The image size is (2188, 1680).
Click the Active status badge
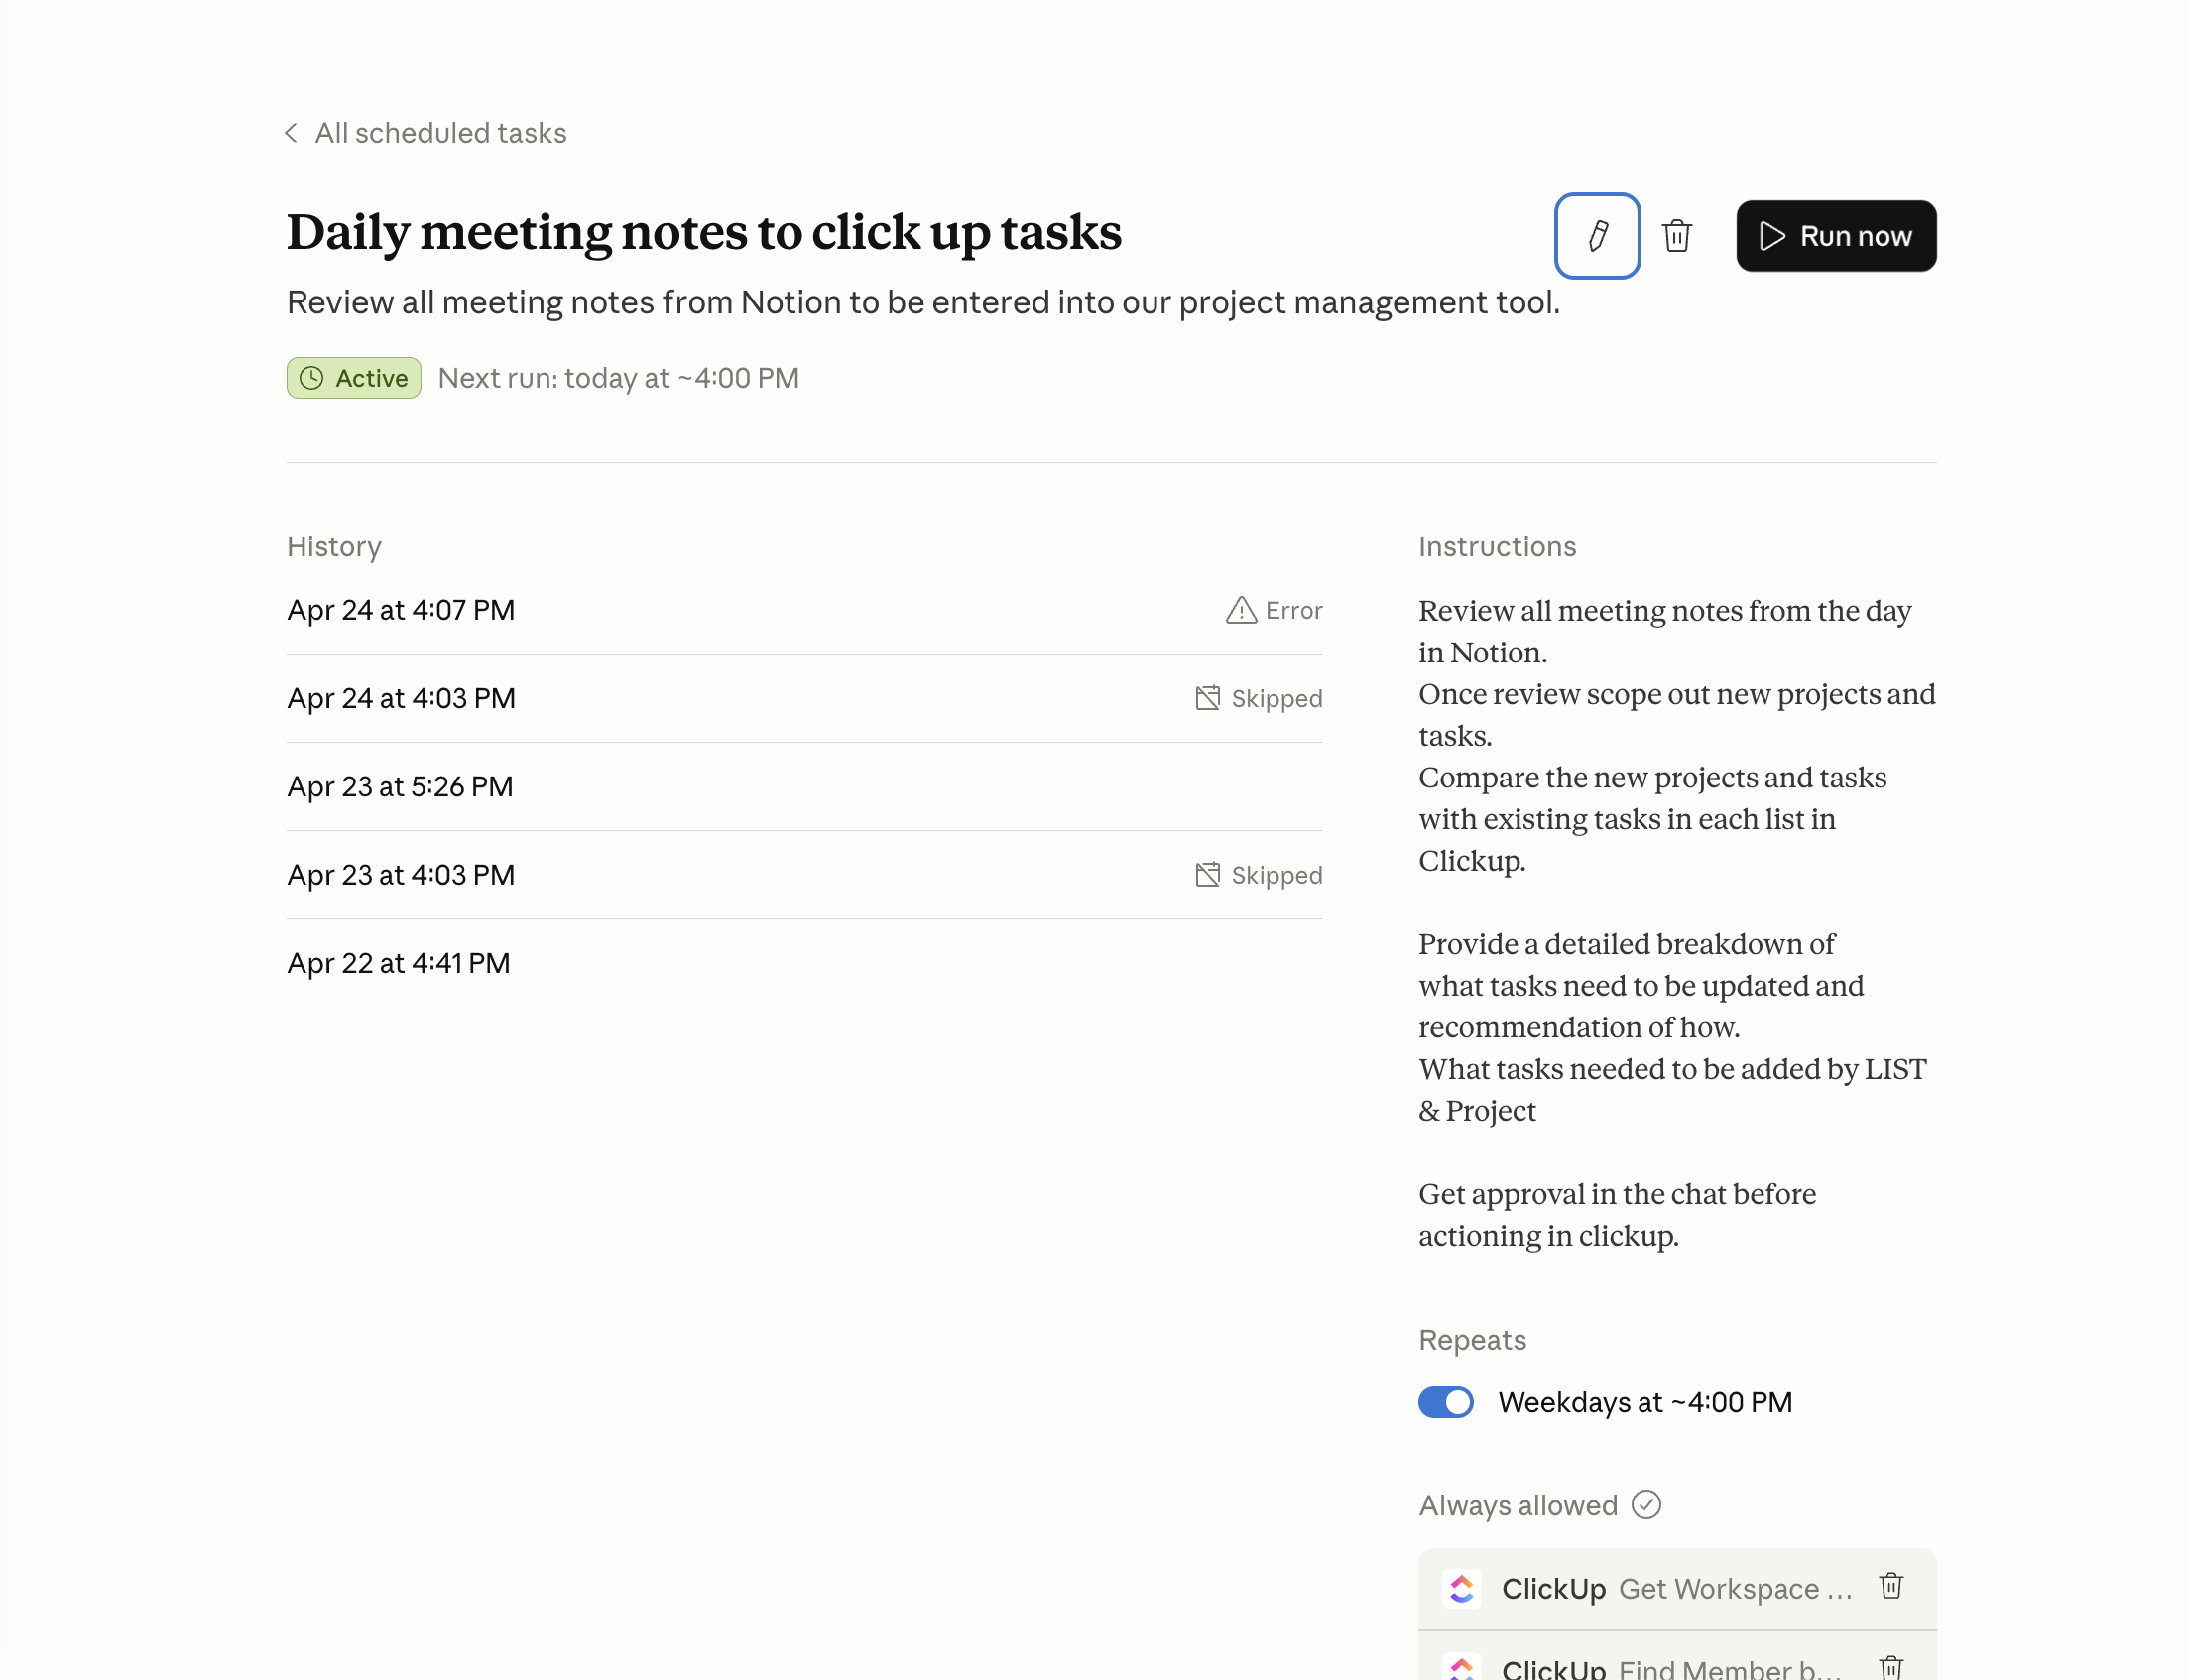coord(354,378)
